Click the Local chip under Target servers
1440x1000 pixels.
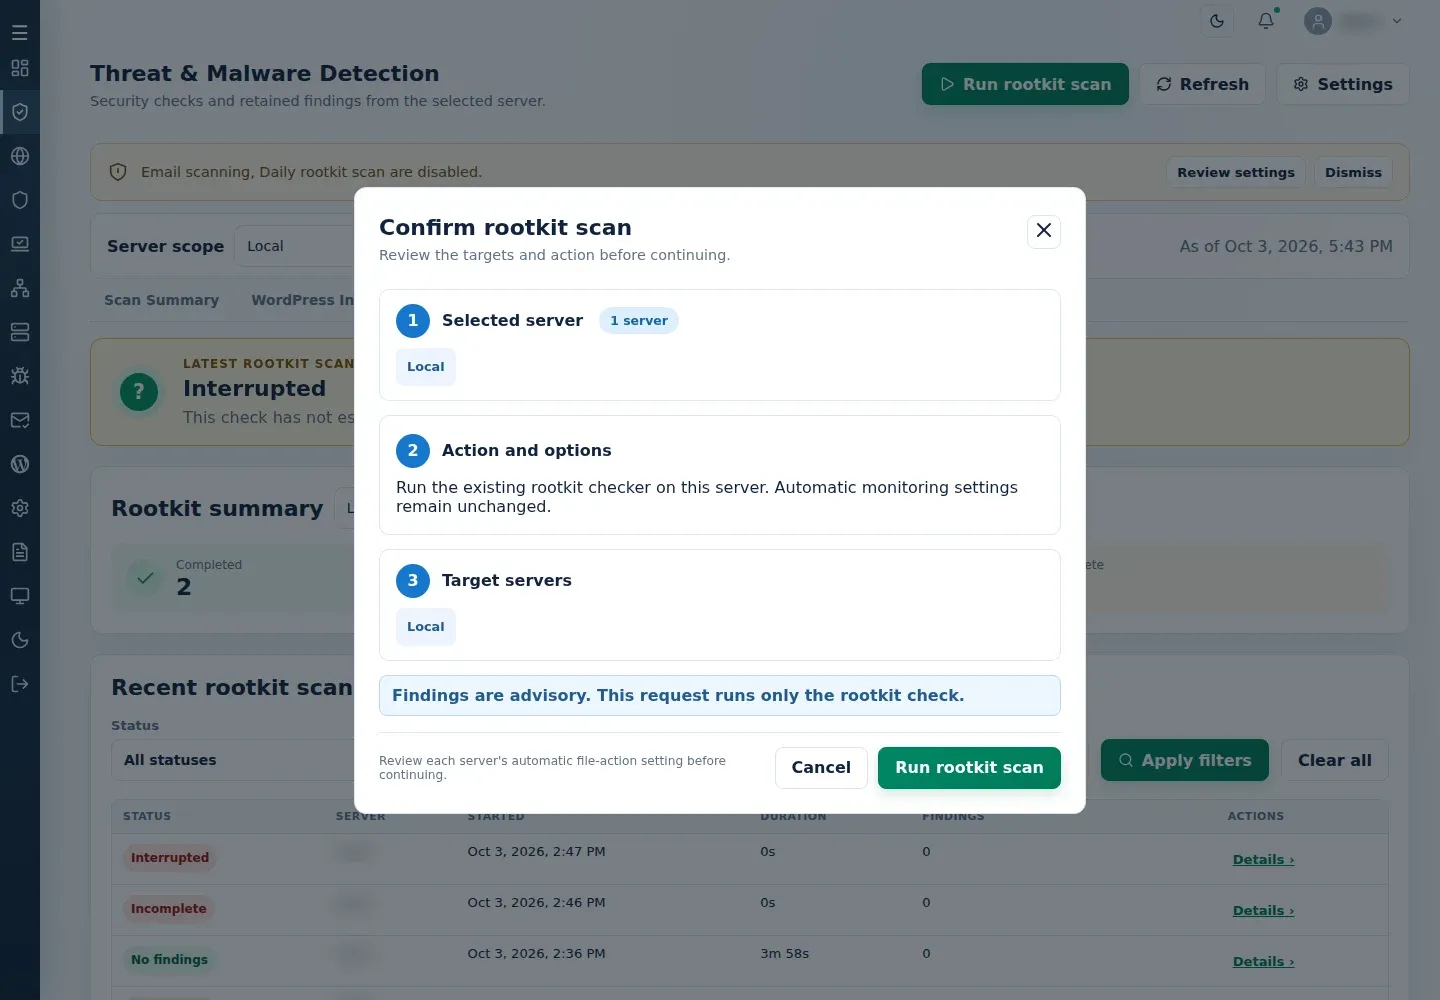point(426,627)
